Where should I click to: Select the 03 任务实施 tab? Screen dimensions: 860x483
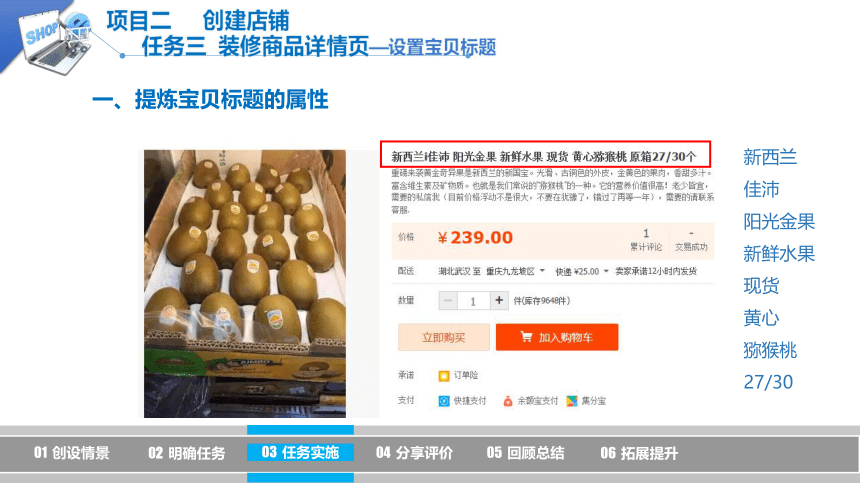point(300,453)
